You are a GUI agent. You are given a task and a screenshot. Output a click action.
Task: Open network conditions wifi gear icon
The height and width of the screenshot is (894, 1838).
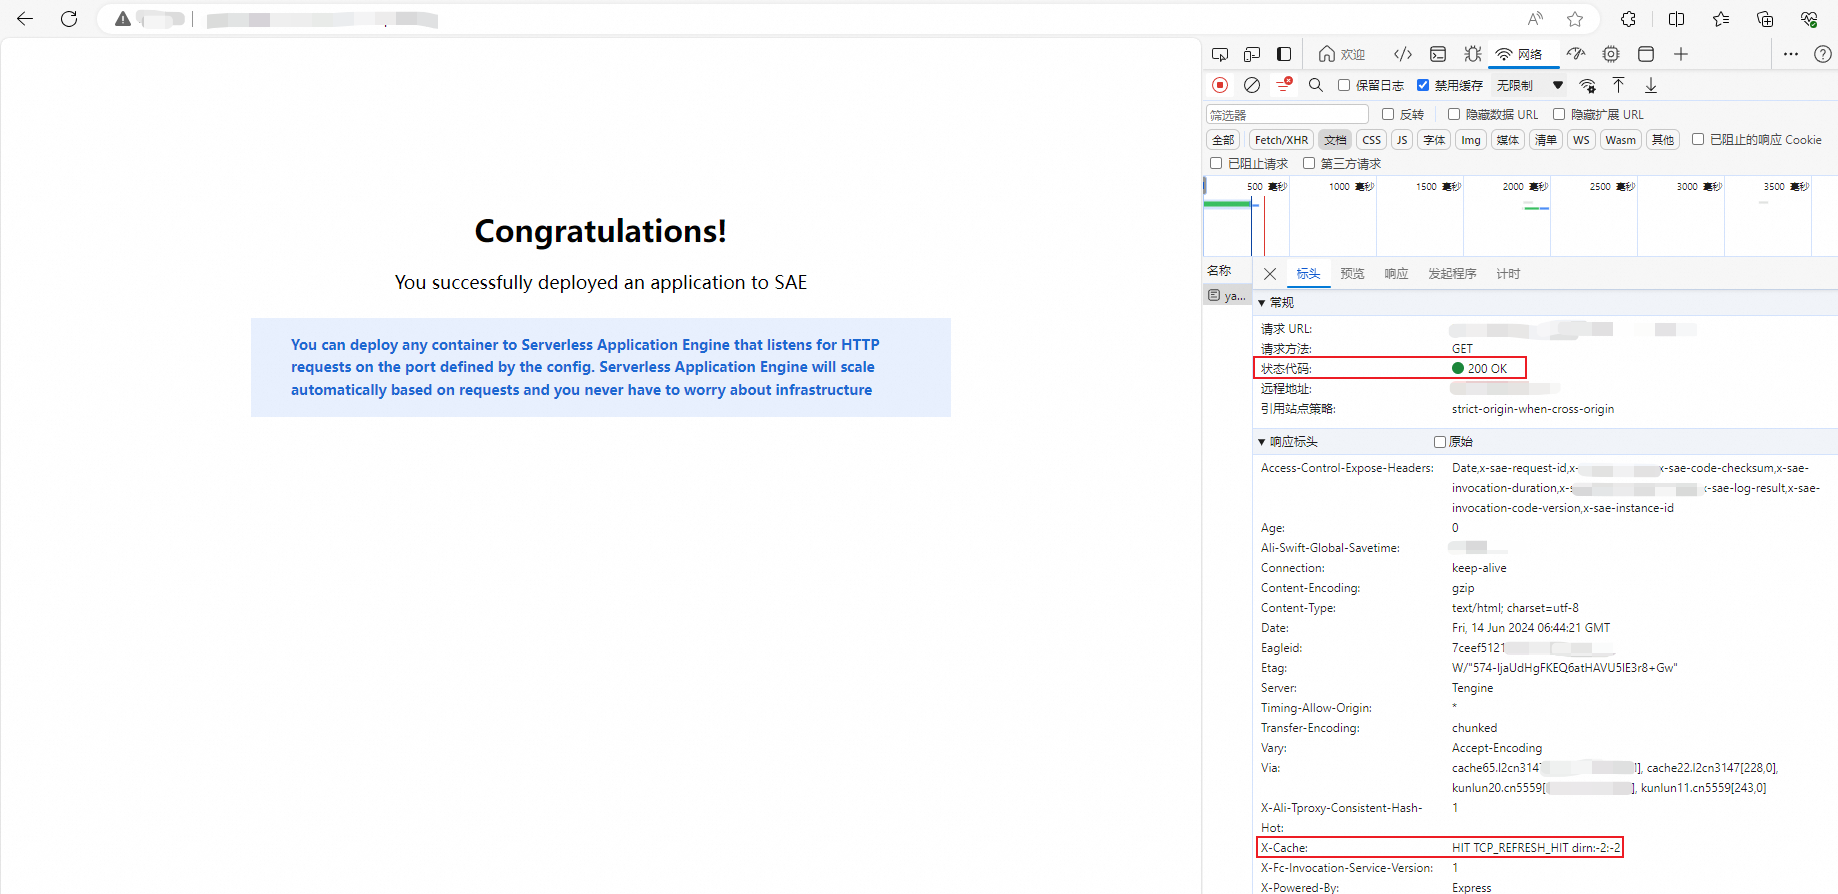[x=1587, y=85]
